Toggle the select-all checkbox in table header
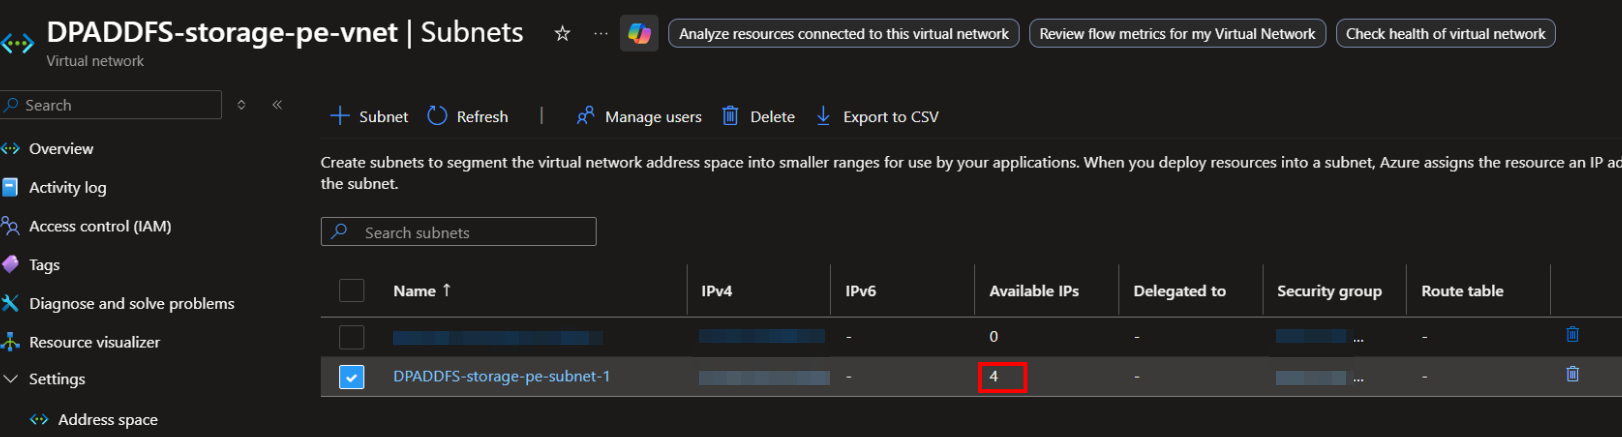1622x437 pixels. [x=352, y=291]
